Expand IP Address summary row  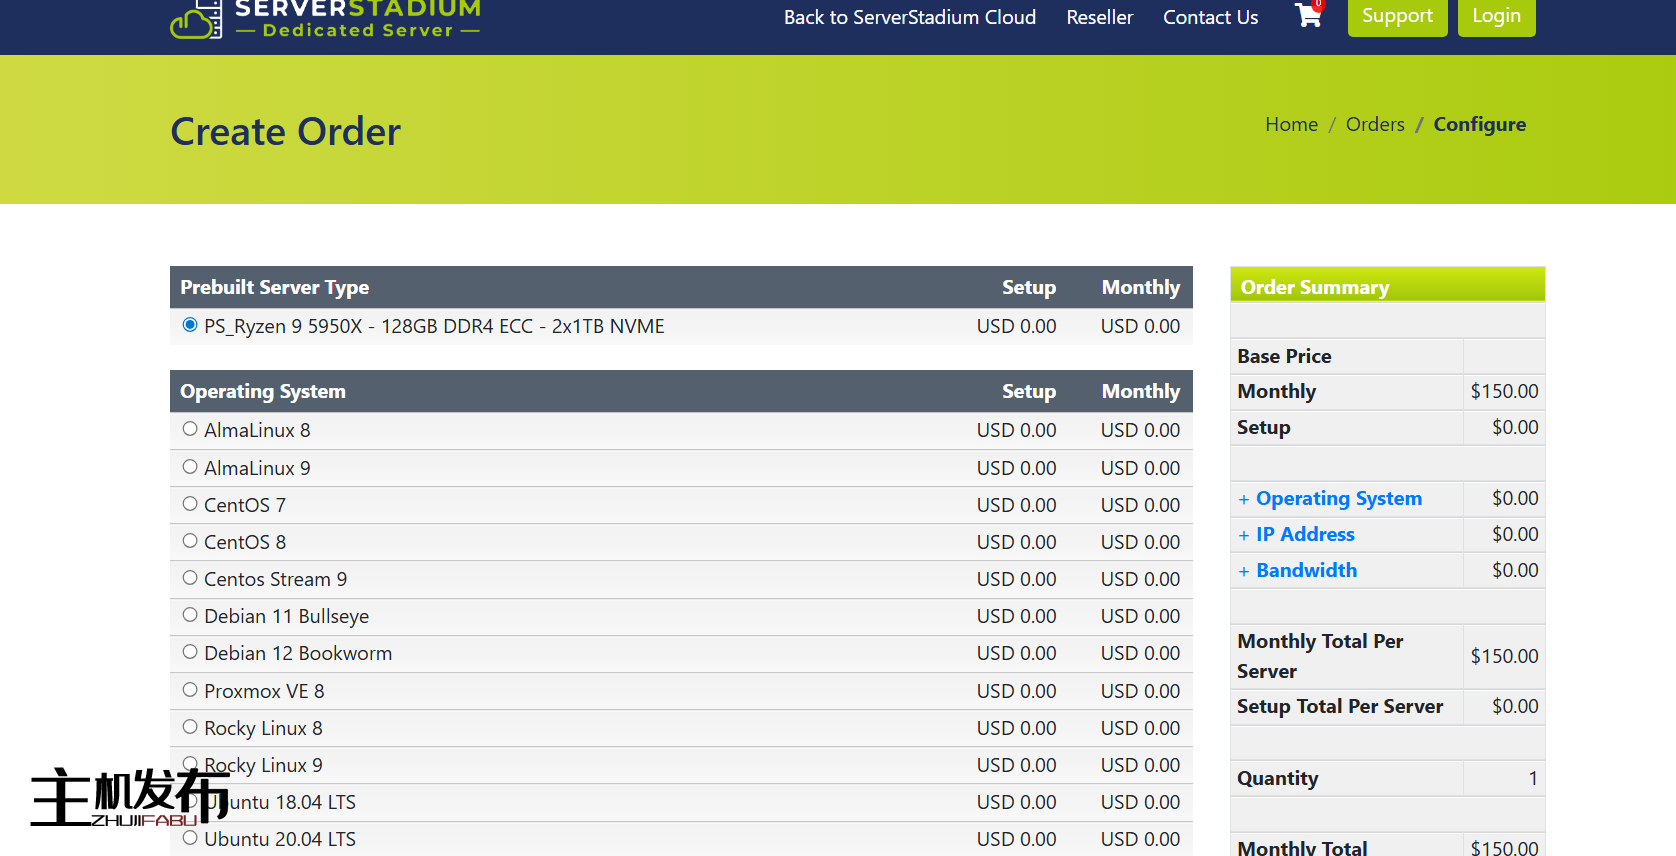(x=1304, y=534)
